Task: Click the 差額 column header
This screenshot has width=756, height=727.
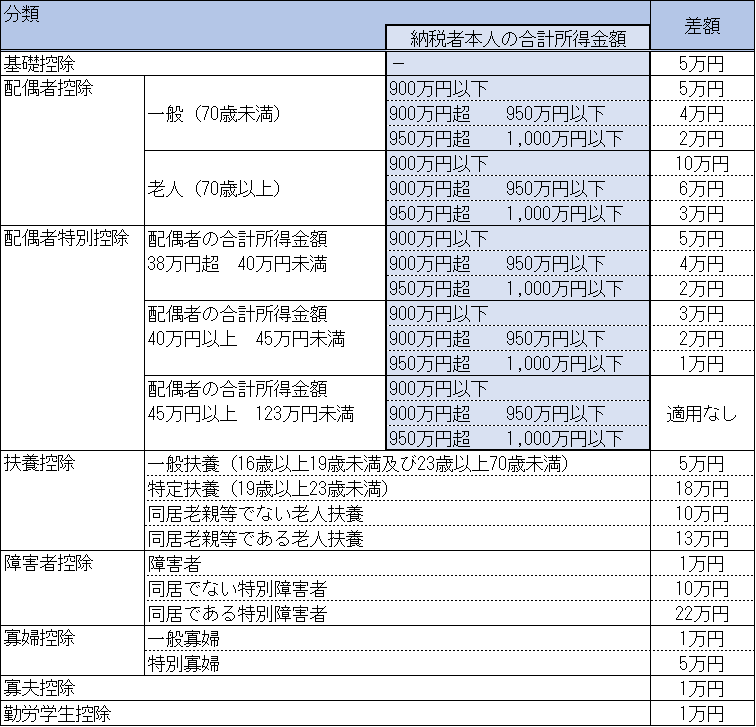Action: click(702, 27)
